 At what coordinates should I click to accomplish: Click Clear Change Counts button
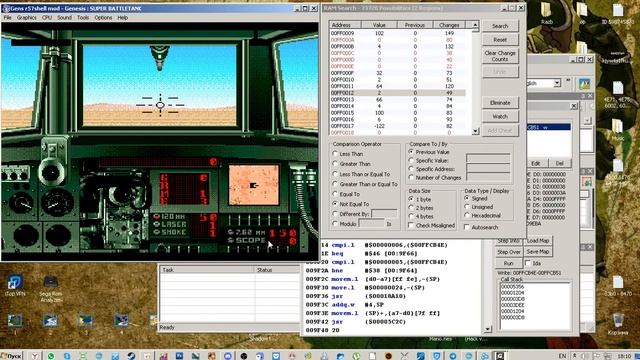[x=500, y=56]
